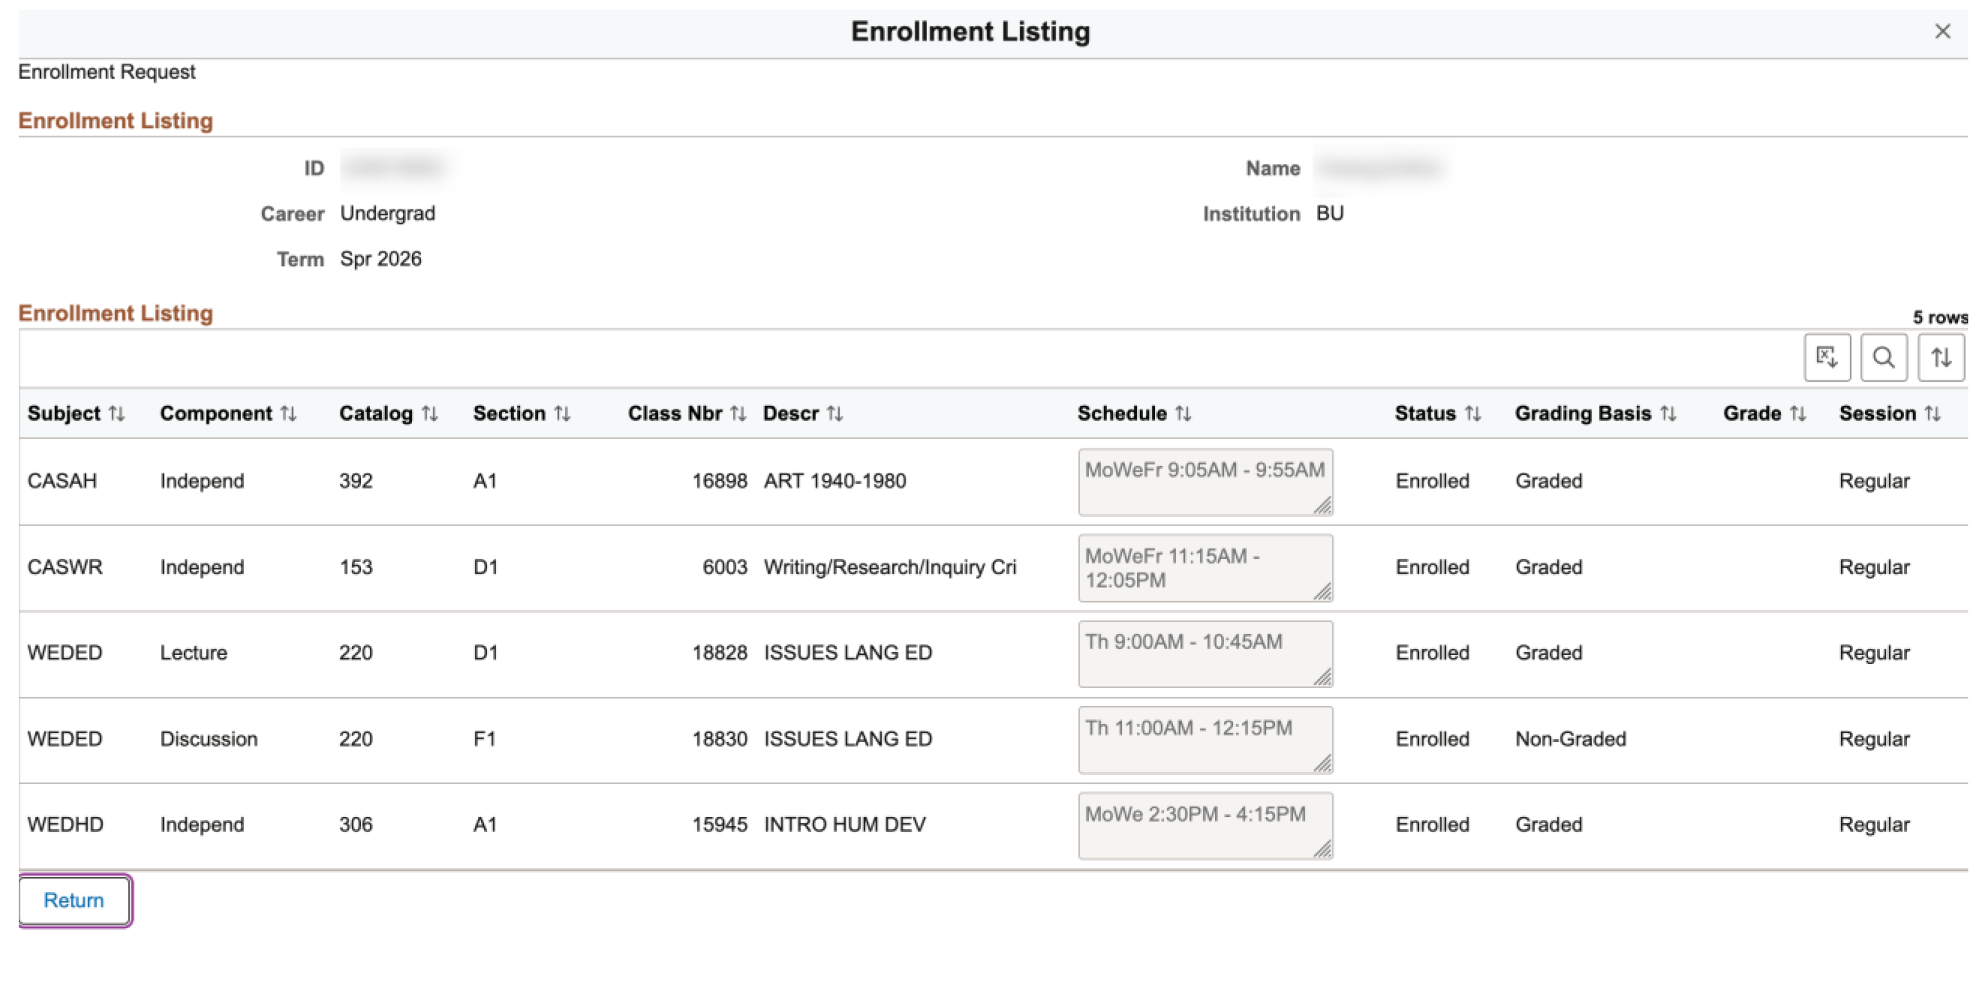Click the INTRO HUM DEV description
The width and height of the screenshot is (1985, 984).
pos(845,825)
